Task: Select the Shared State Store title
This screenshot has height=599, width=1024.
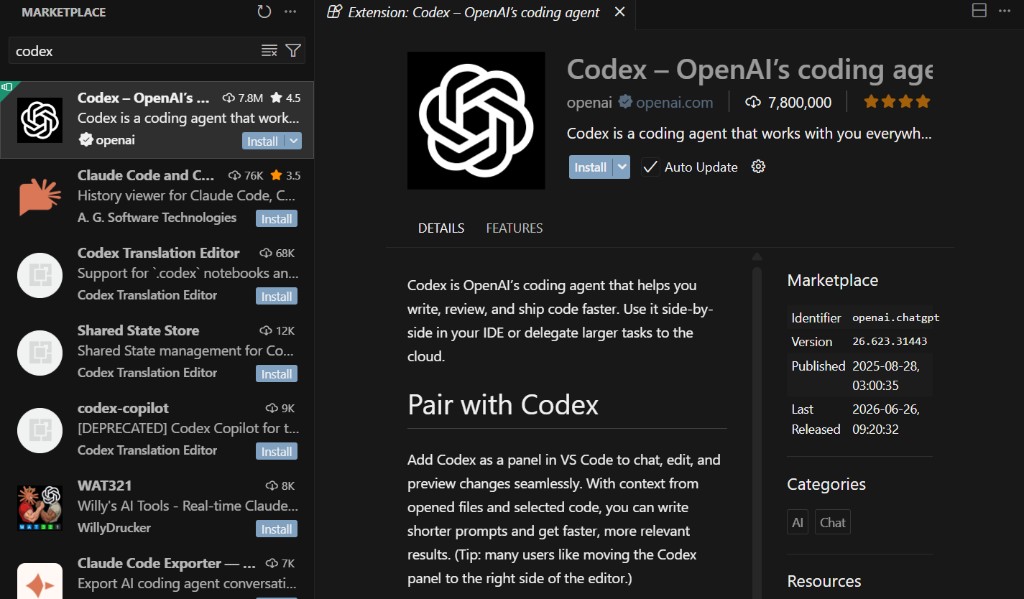Action: (138, 331)
